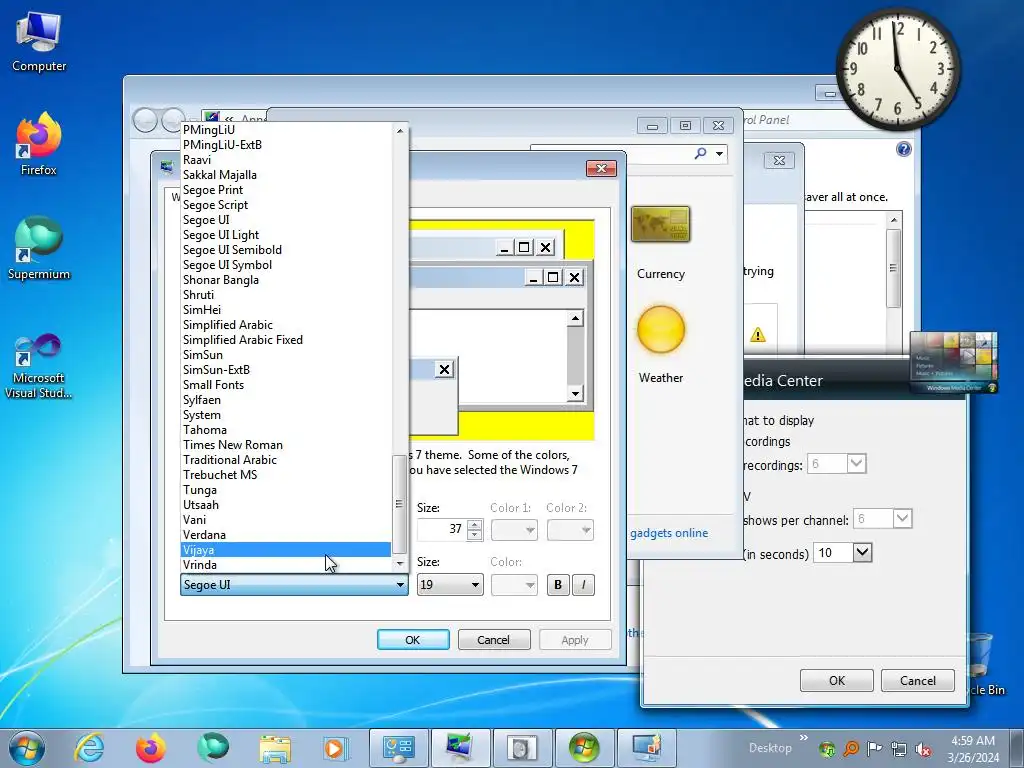Switch to display settings taskbar window

[646, 748]
